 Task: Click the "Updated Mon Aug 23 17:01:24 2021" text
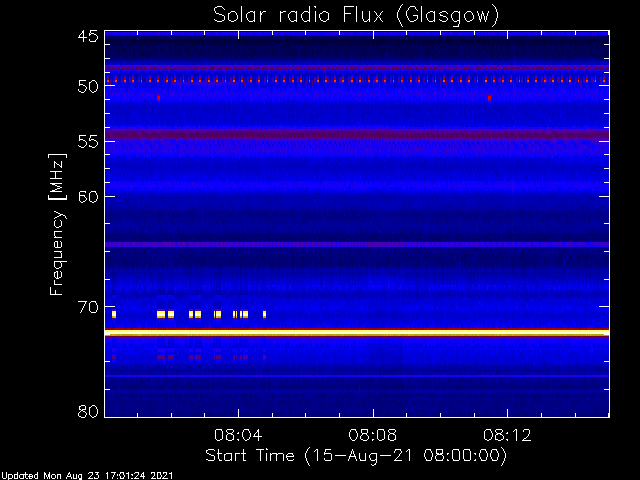(x=87, y=476)
